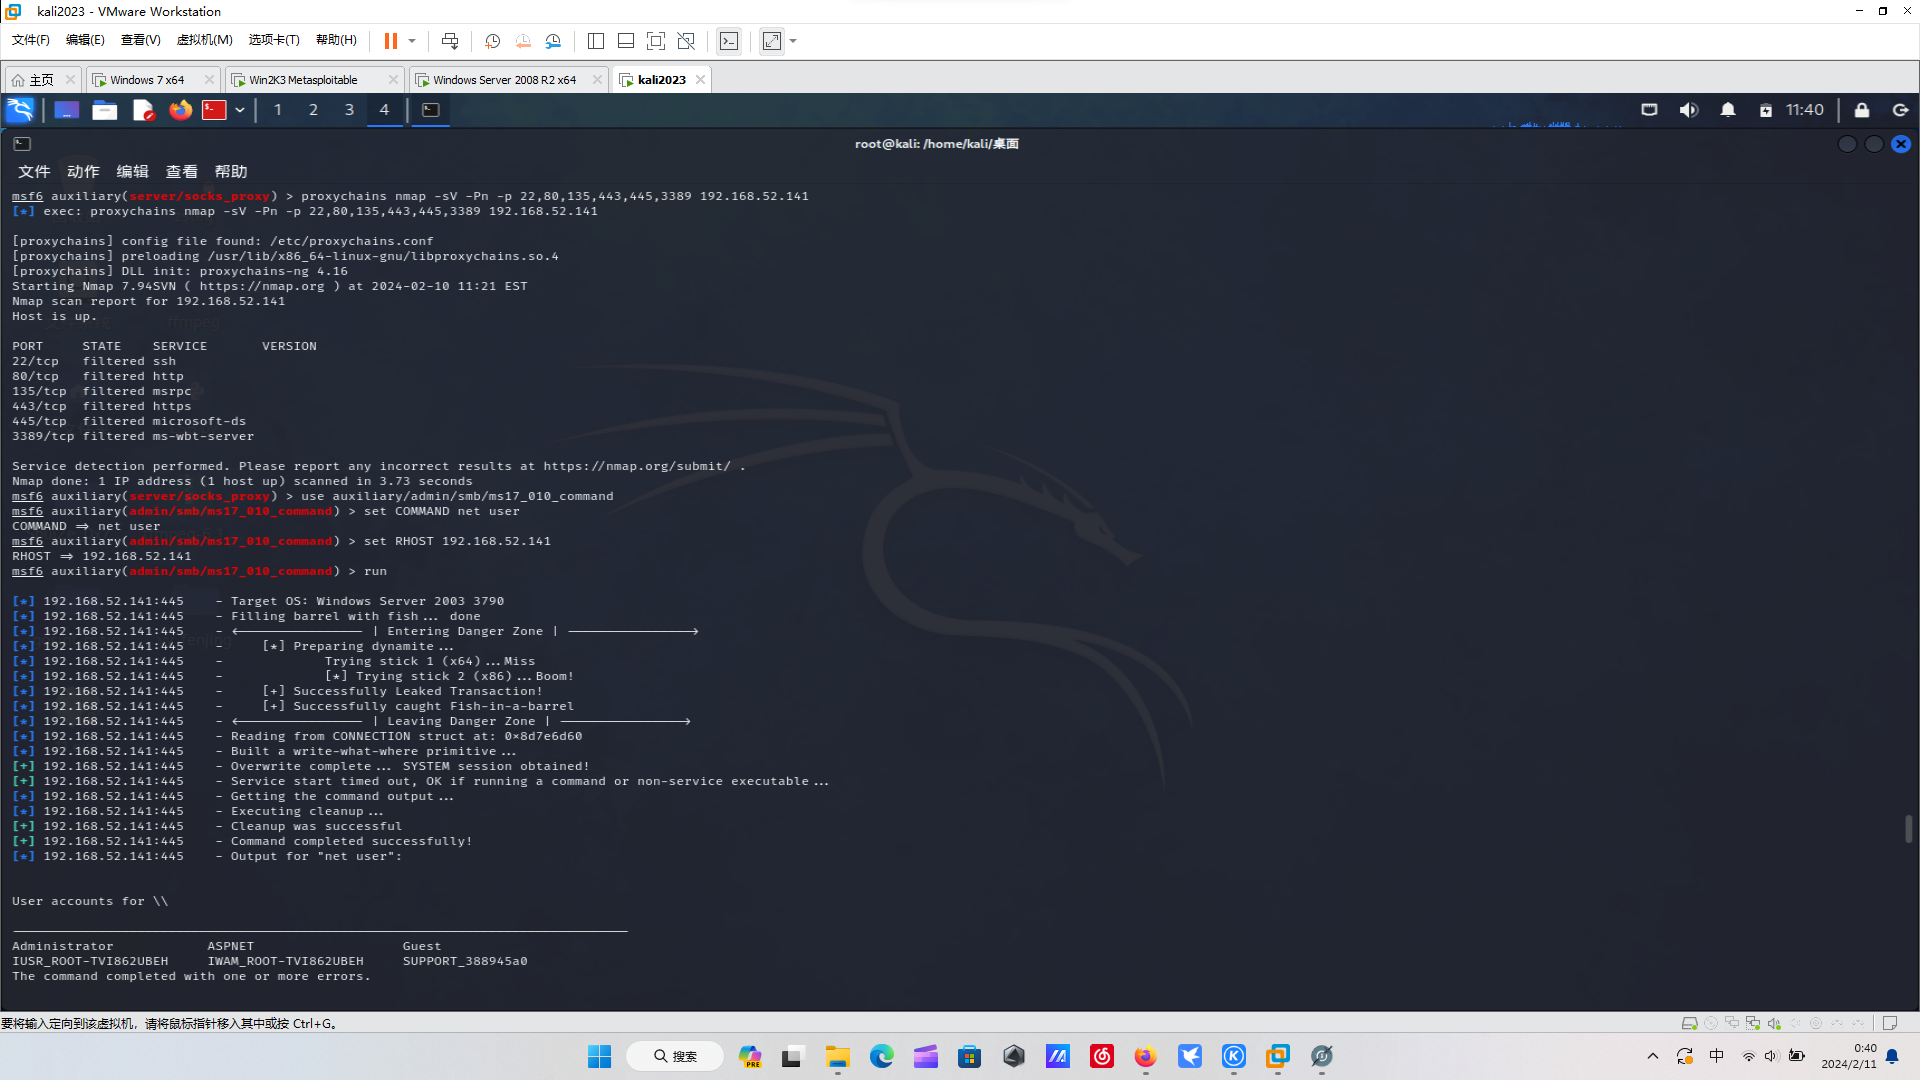Switch to the Windows 7 x64 tab
Screen dimensions: 1920x1080
click(x=147, y=80)
